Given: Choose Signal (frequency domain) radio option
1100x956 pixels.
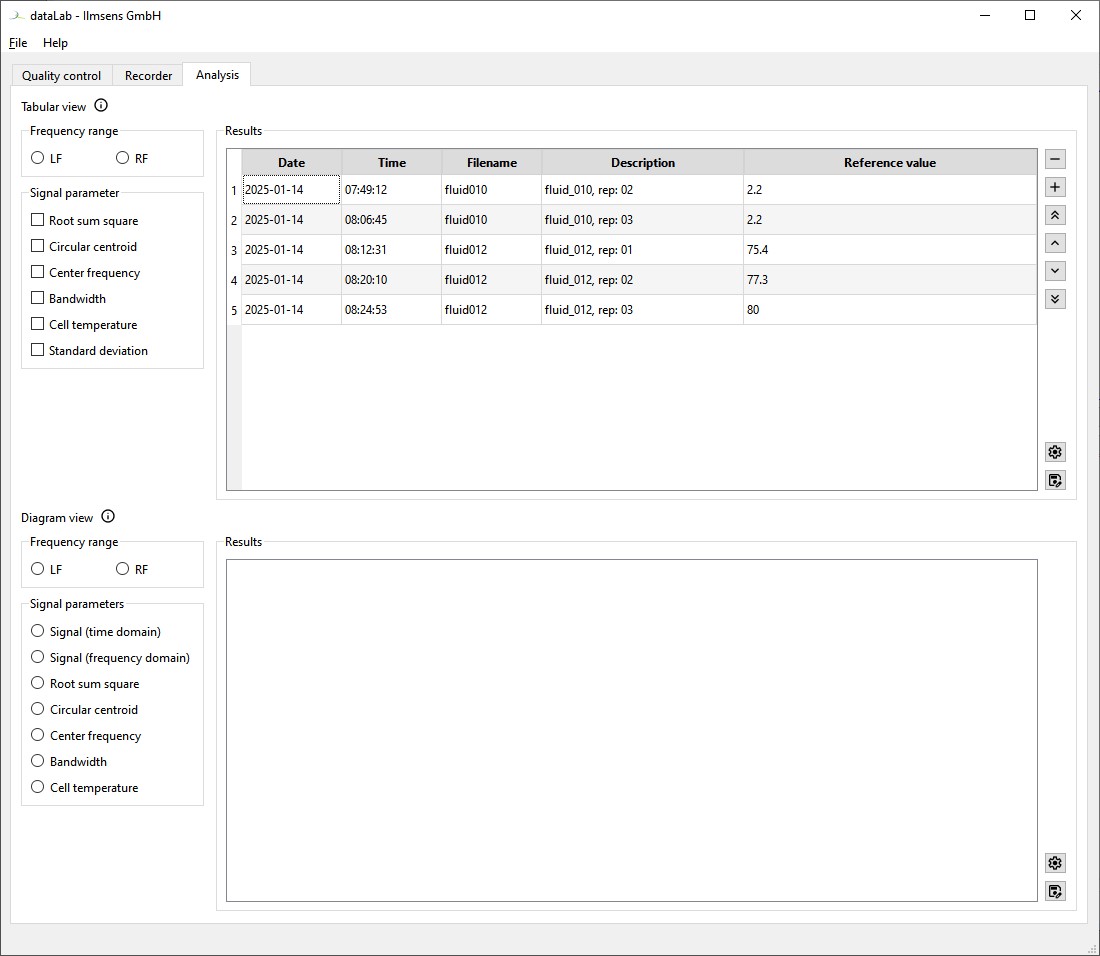Looking at the screenshot, I should click(x=38, y=657).
